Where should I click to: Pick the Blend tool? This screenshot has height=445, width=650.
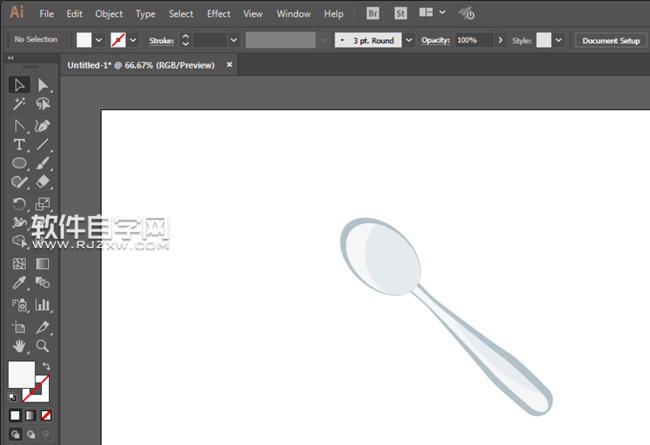click(x=43, y=283)
